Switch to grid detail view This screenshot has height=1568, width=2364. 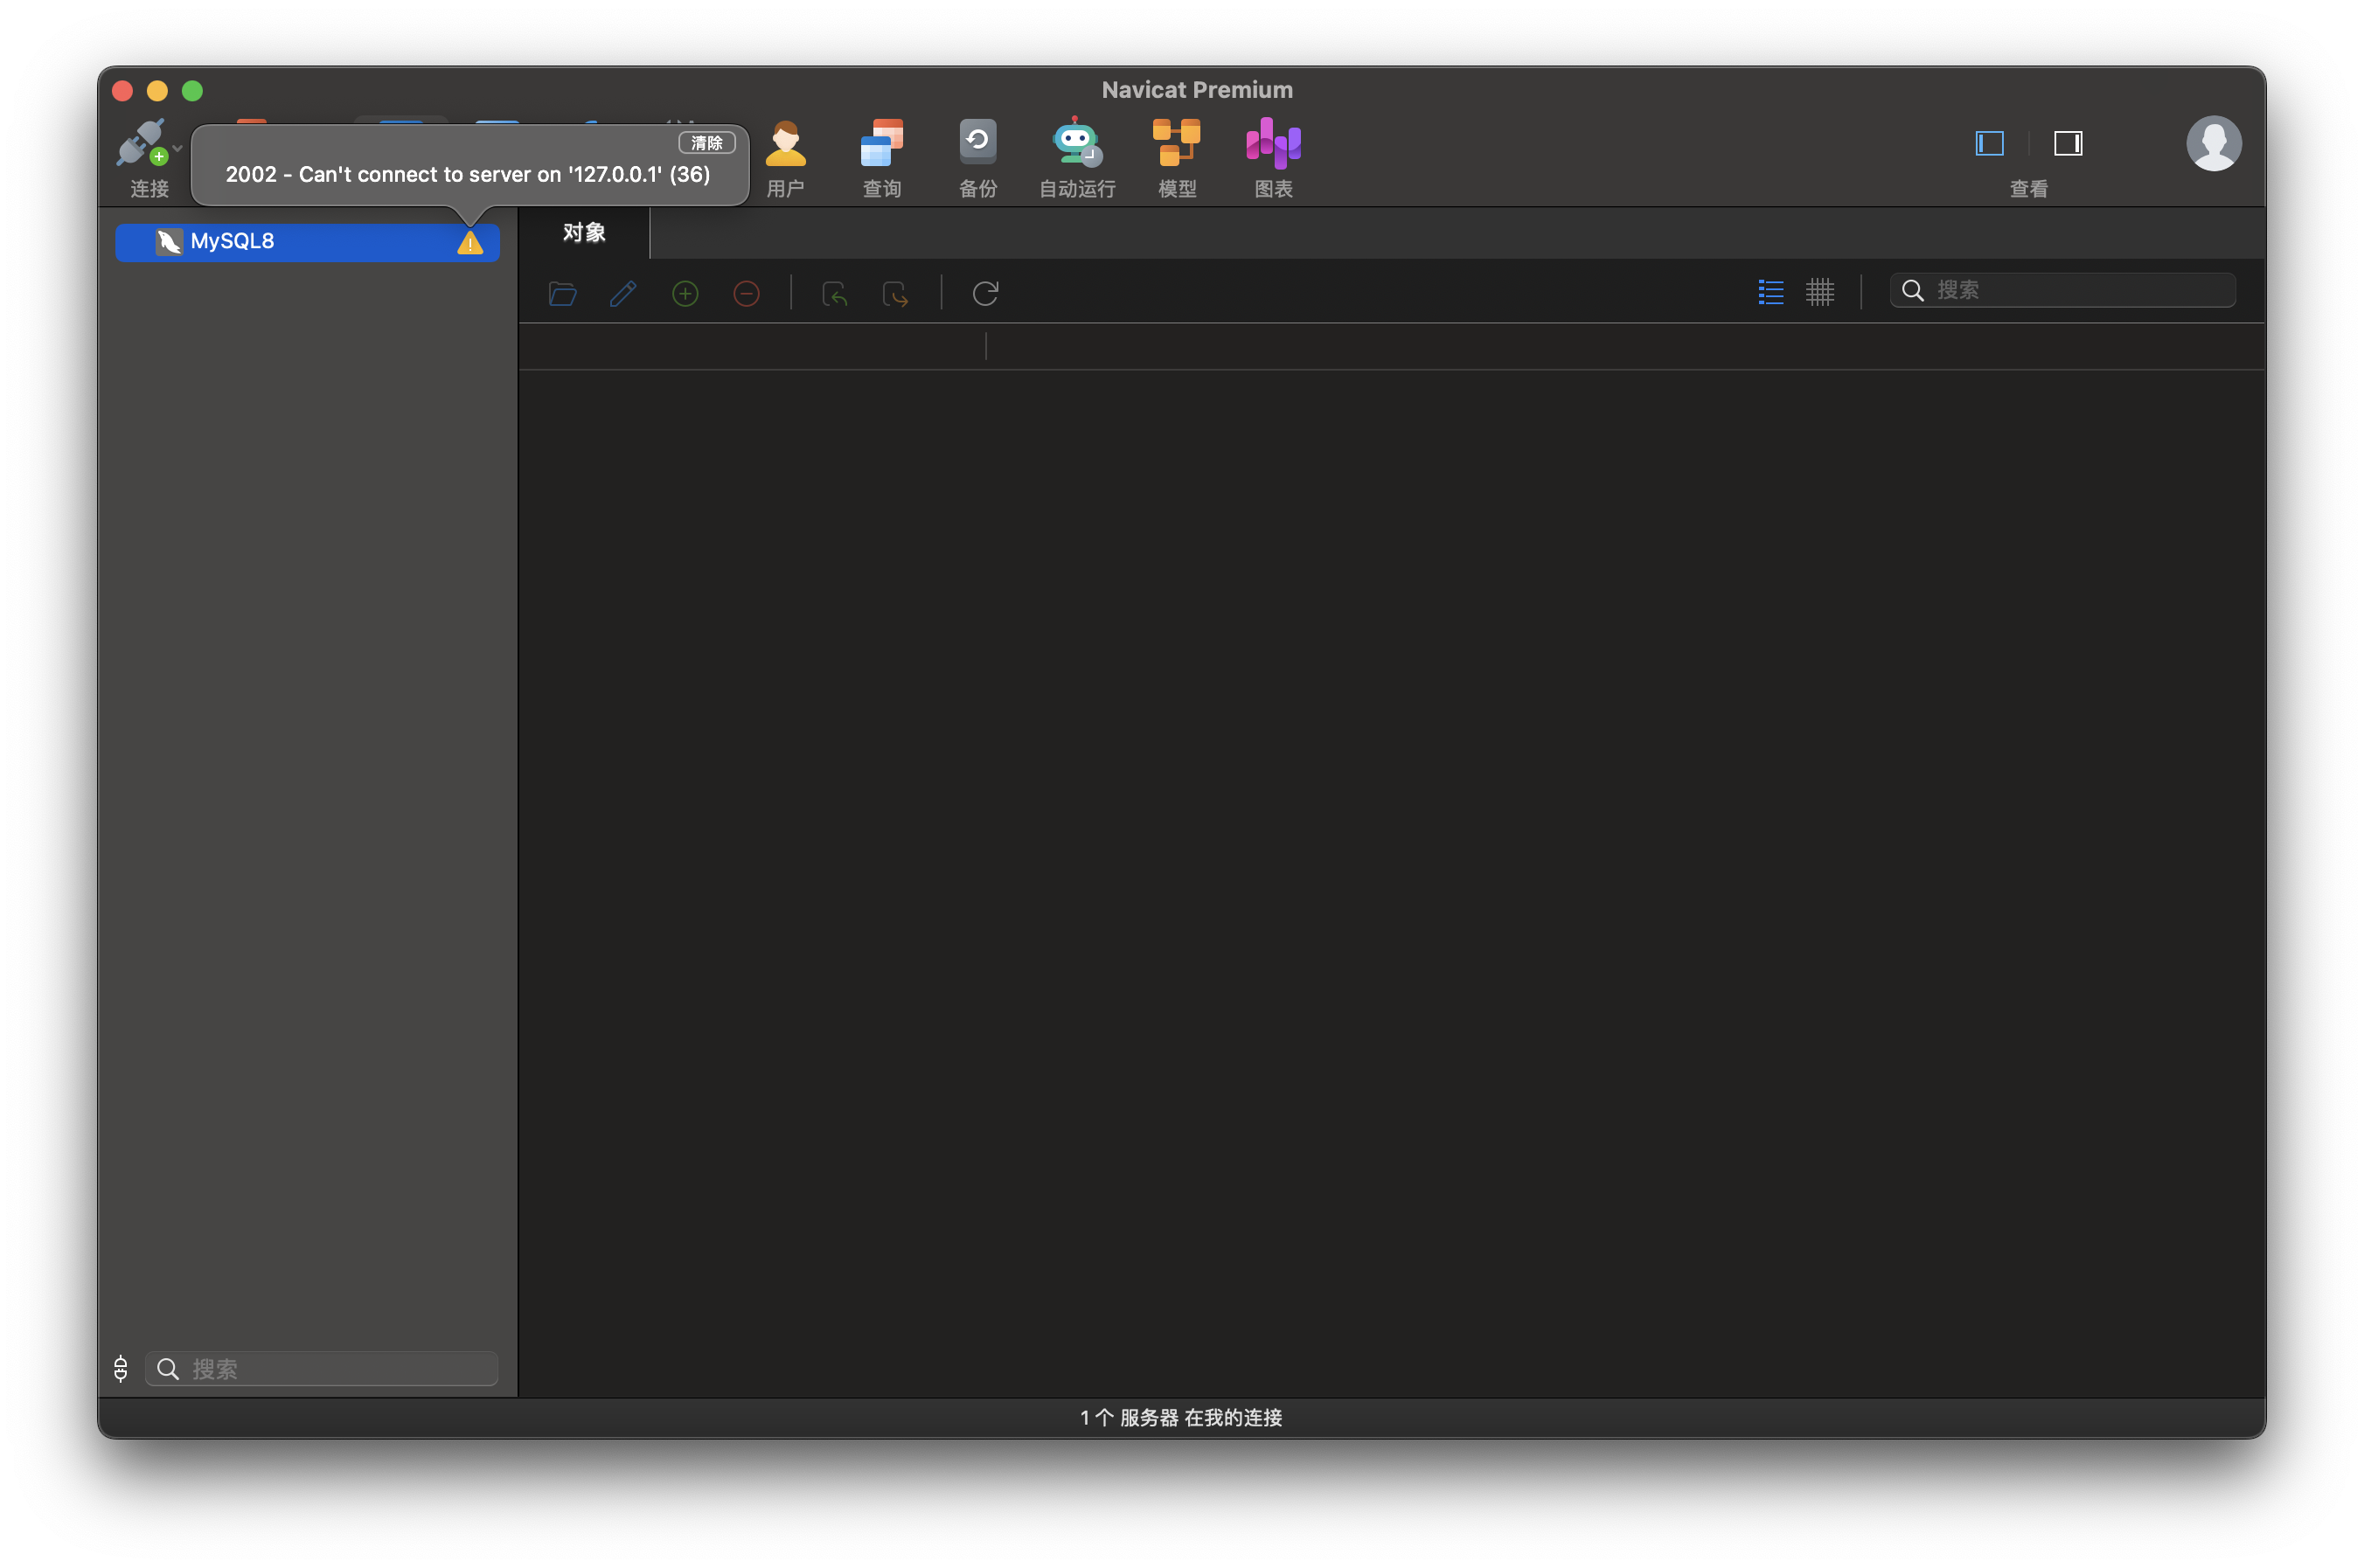click(x=1819, y=292)
